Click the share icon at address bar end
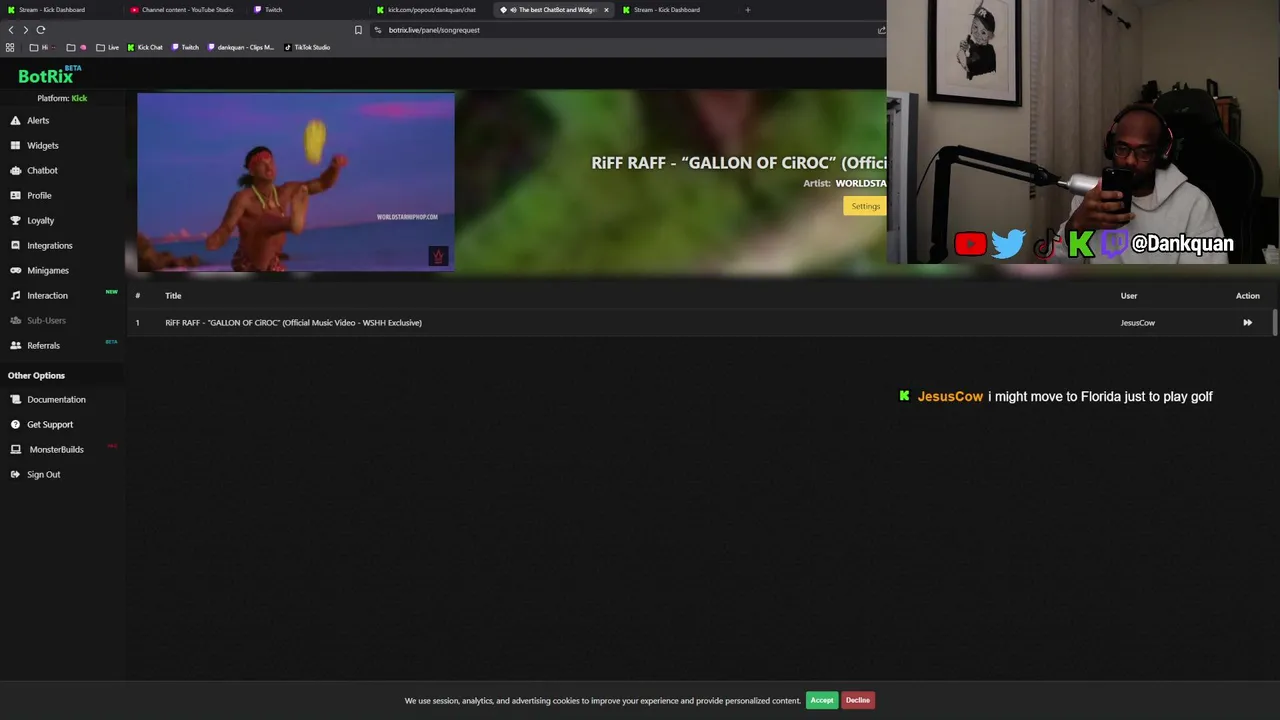Screen dimensions: 1280x720 (881, 30)
